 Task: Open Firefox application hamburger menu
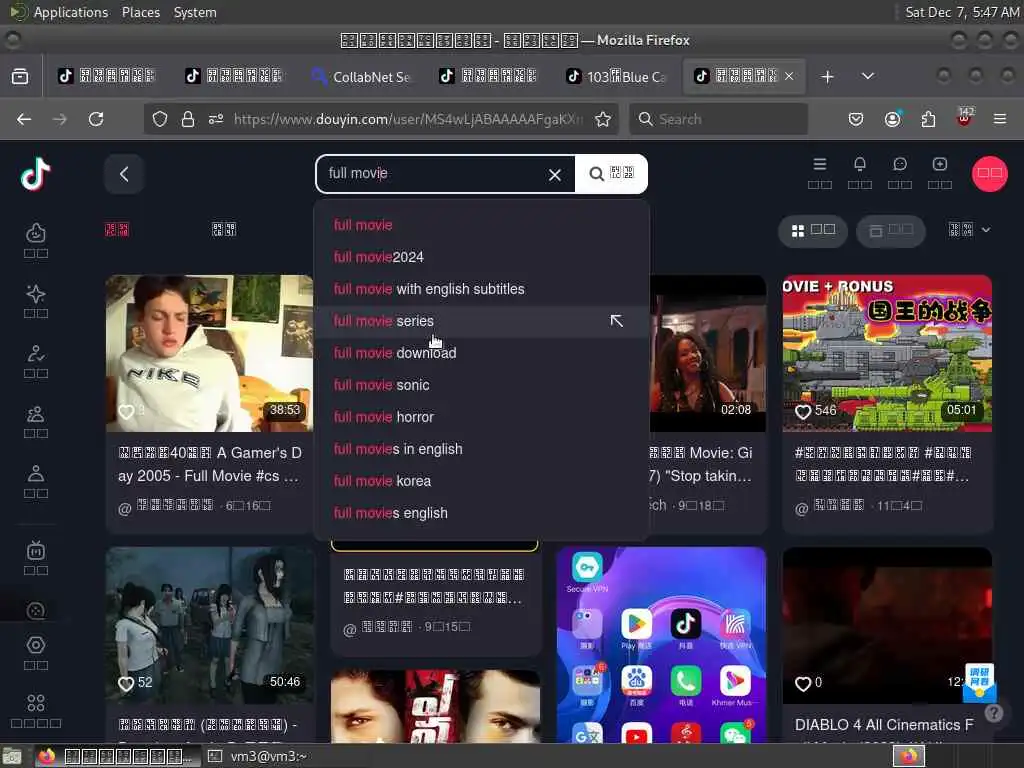1000,119
